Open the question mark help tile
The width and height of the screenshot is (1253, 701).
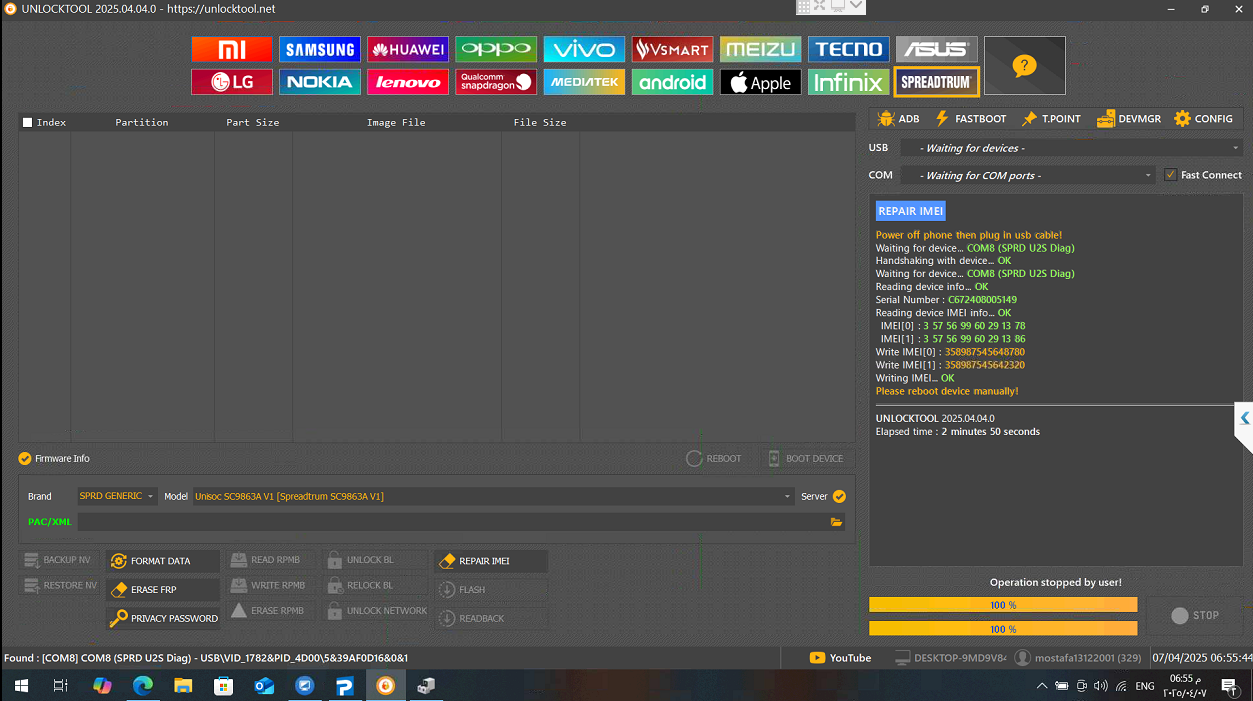1025,66
